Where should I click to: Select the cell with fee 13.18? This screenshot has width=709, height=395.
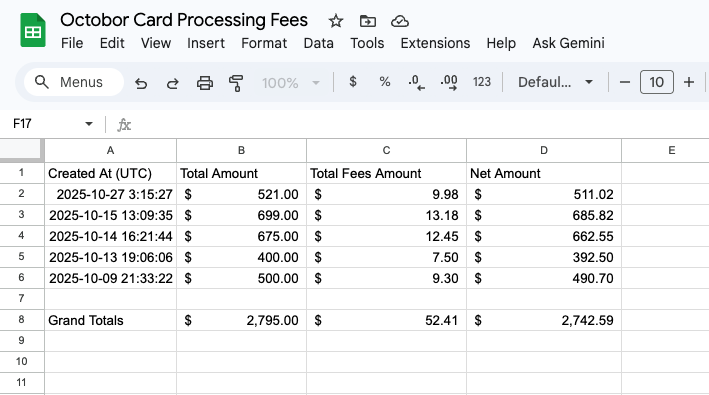386,215
